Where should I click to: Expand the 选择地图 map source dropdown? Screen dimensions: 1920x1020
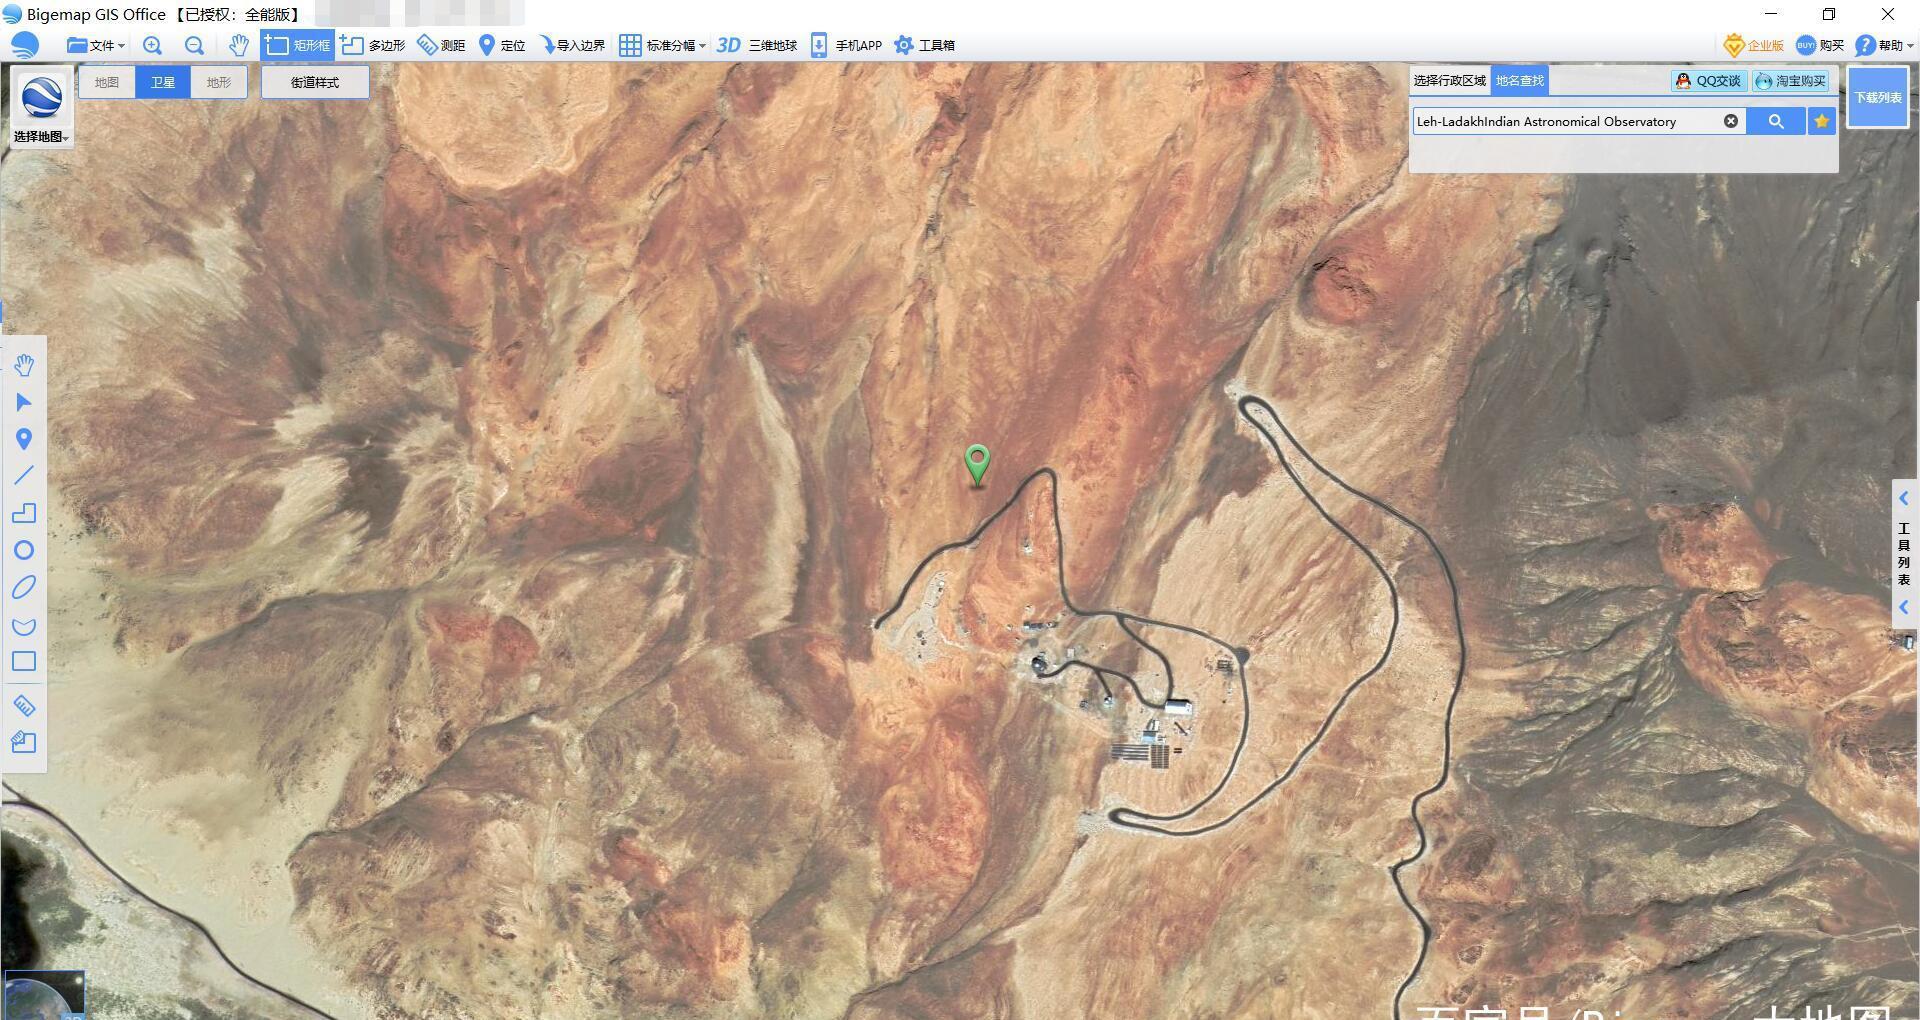click(x=41, y=136)
